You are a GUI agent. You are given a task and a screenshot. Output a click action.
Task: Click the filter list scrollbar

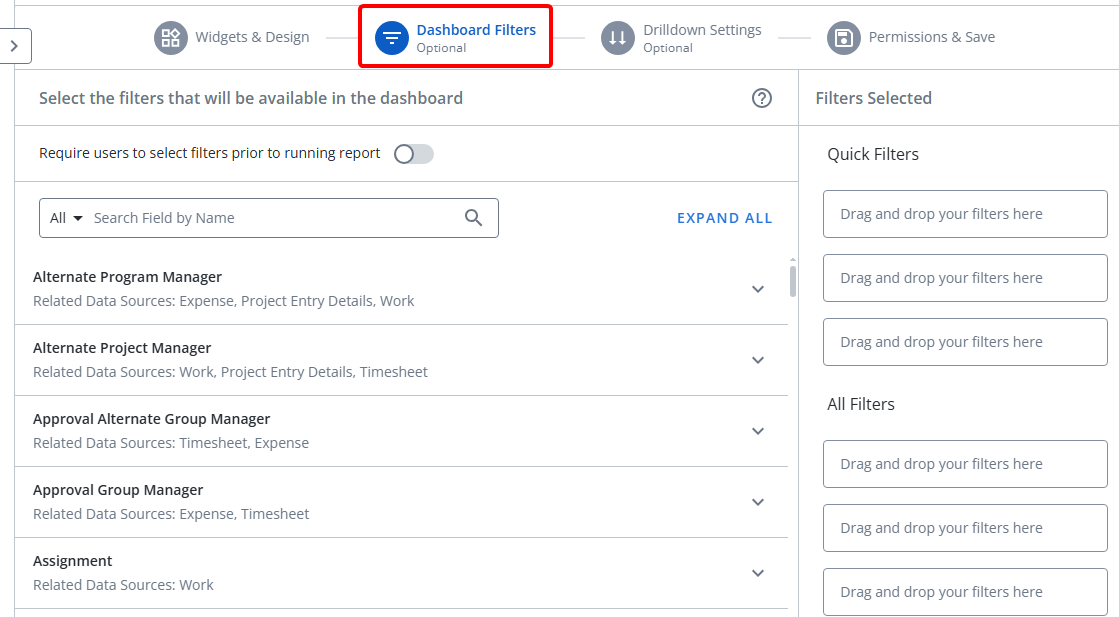pyautogui.click(x=793, y=281)
